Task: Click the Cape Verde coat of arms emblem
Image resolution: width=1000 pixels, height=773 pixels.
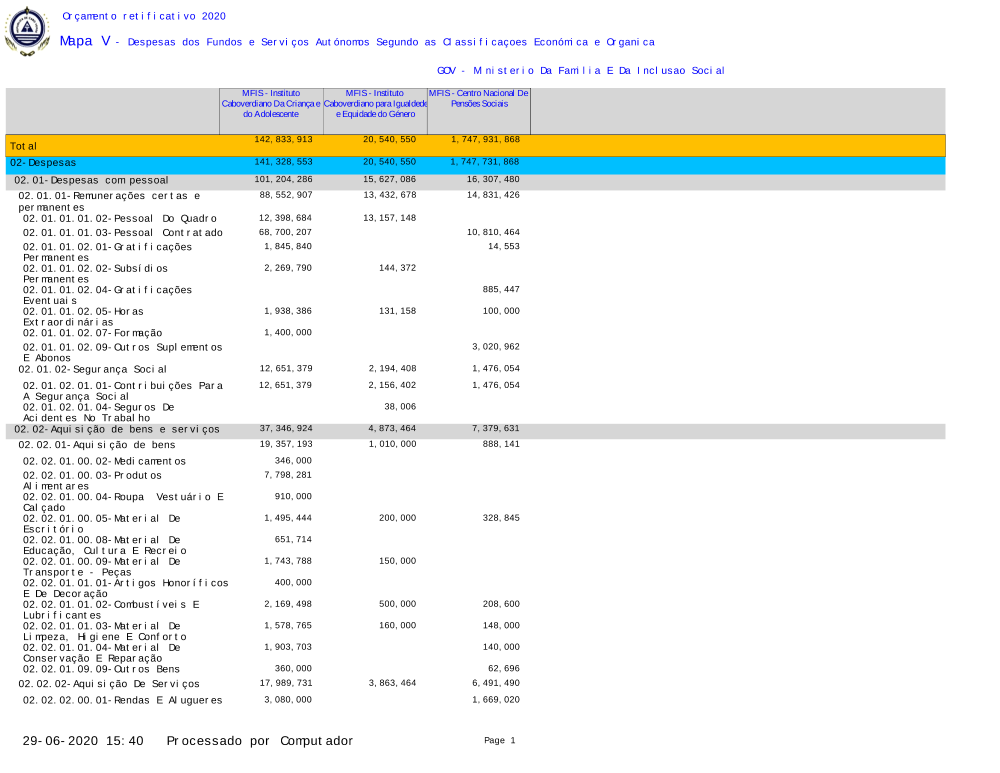Action: (x=27, y=31)
